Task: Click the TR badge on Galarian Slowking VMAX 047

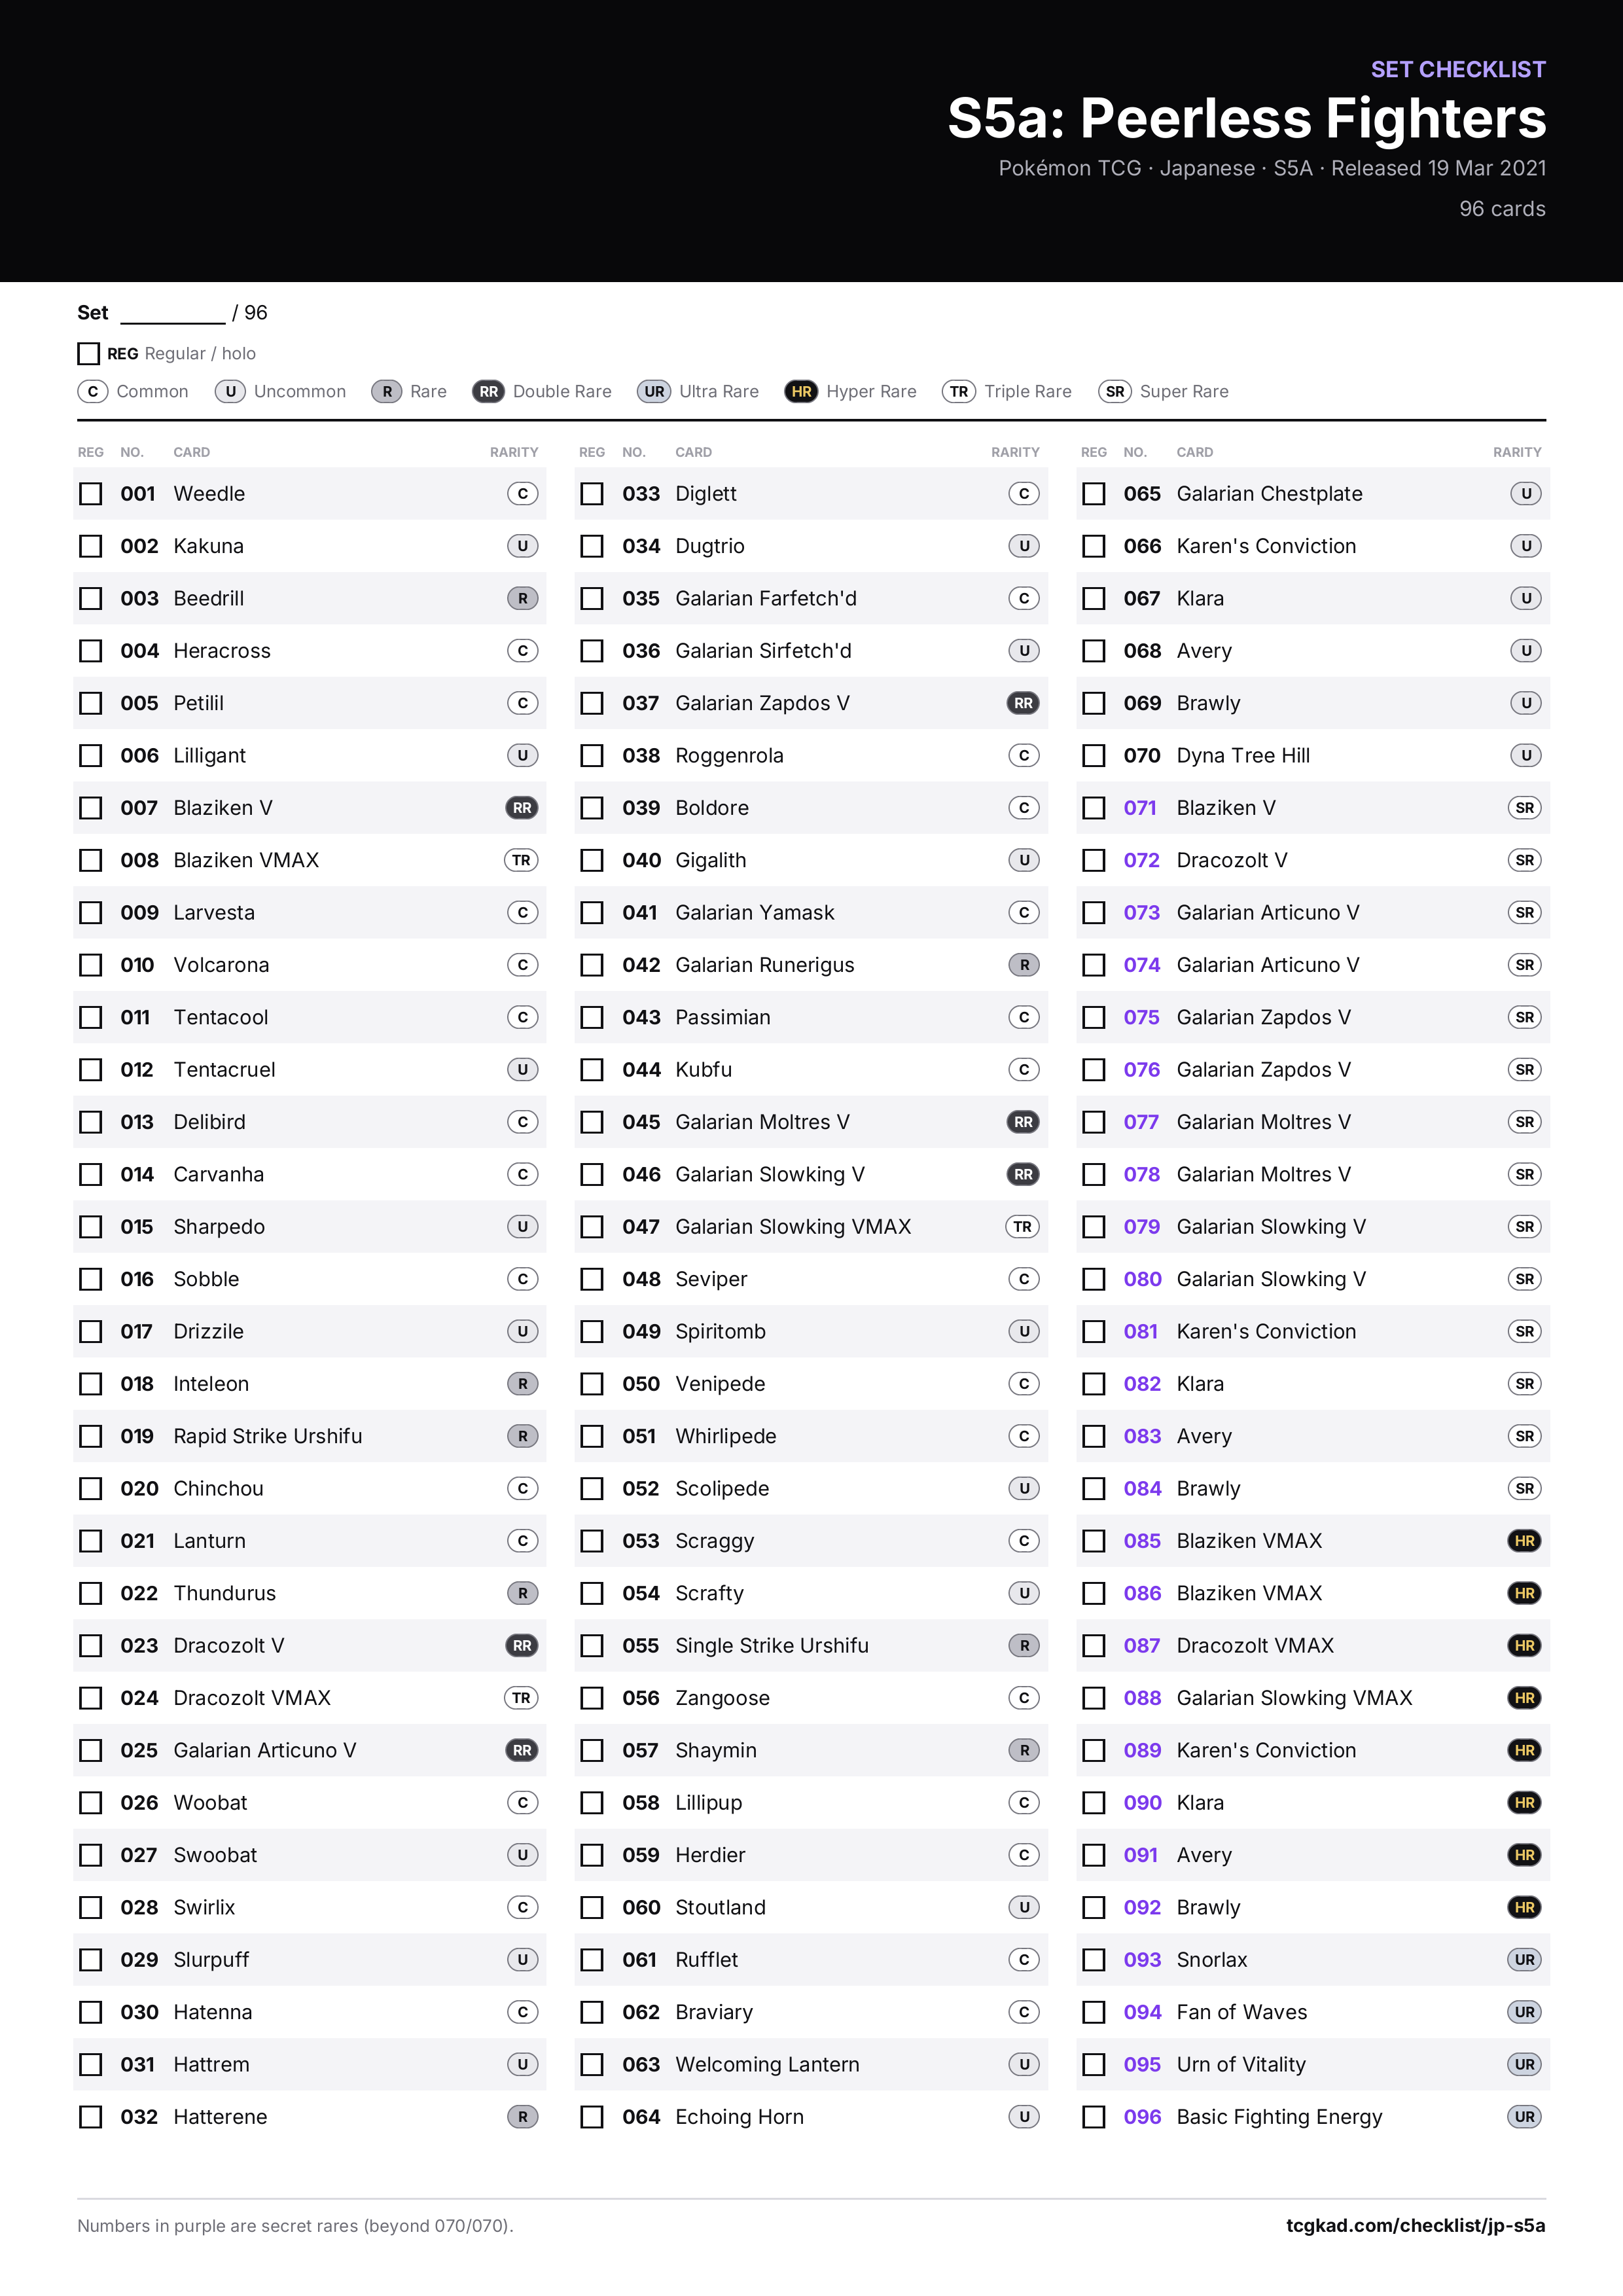Action: [x=1023, y=1226]
